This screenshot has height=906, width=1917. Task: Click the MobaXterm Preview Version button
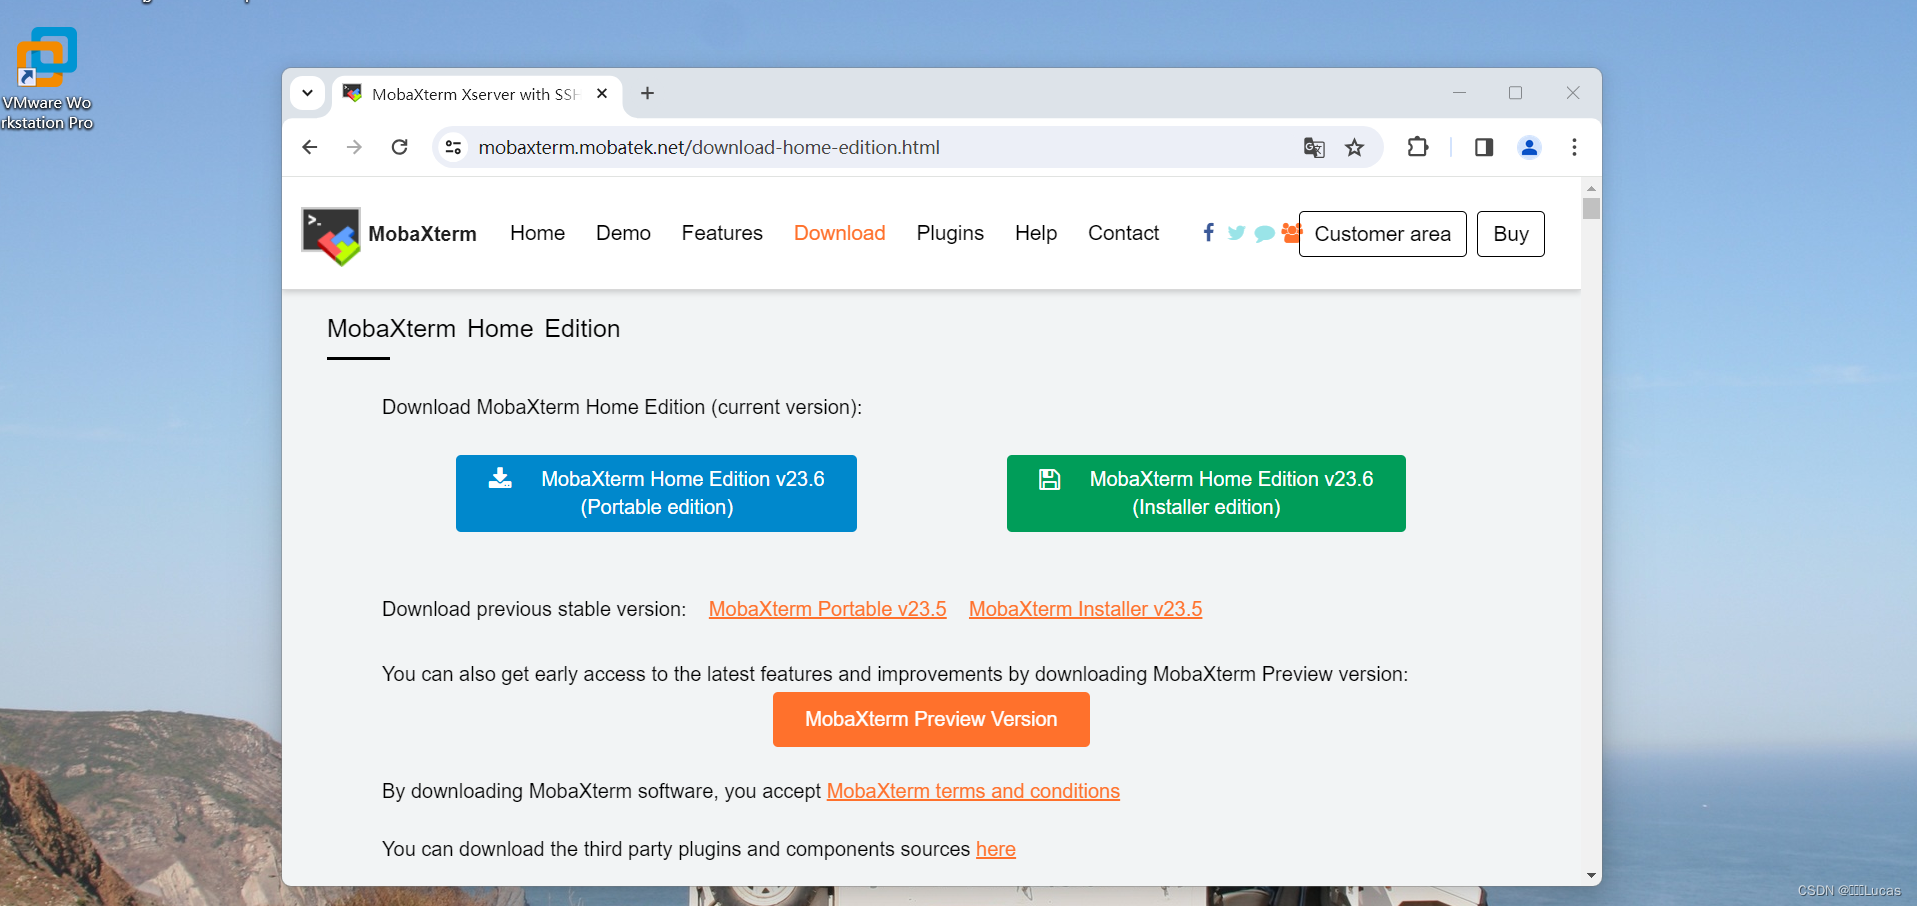tap(931, 719)
